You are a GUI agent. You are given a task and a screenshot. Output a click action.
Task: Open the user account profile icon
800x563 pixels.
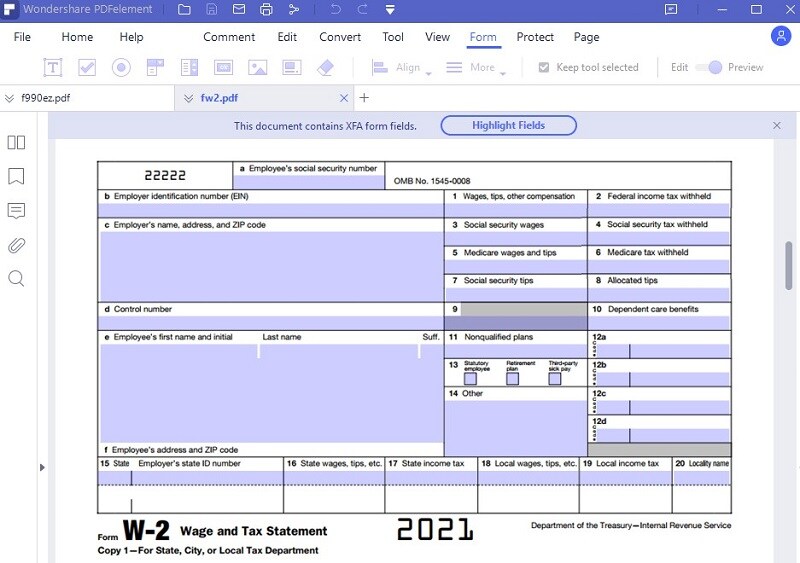(781, 36)
